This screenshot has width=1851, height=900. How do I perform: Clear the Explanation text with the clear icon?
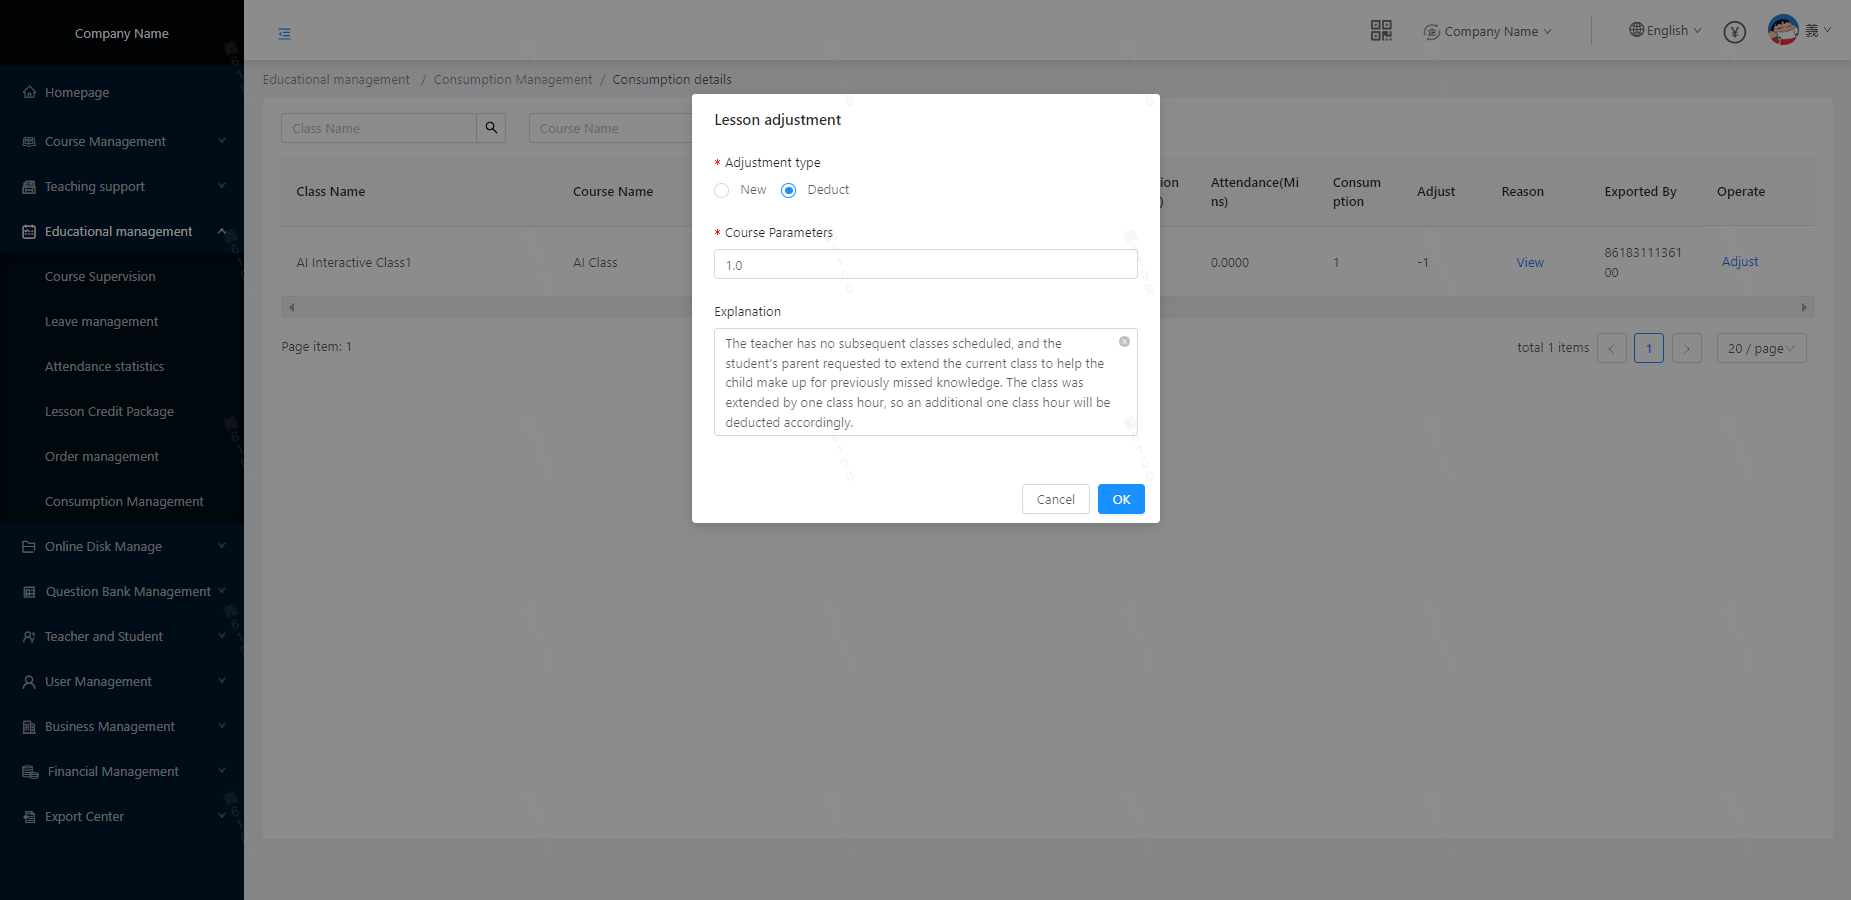pos(1124,342)
